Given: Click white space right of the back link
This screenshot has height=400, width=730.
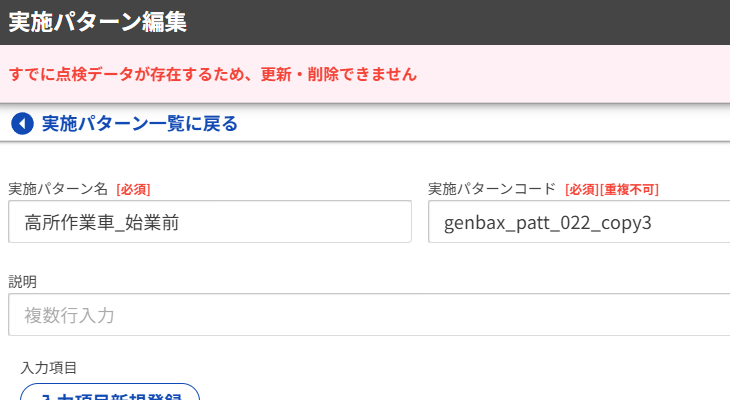Looking at the screenshot, I should tap(480, 124).
